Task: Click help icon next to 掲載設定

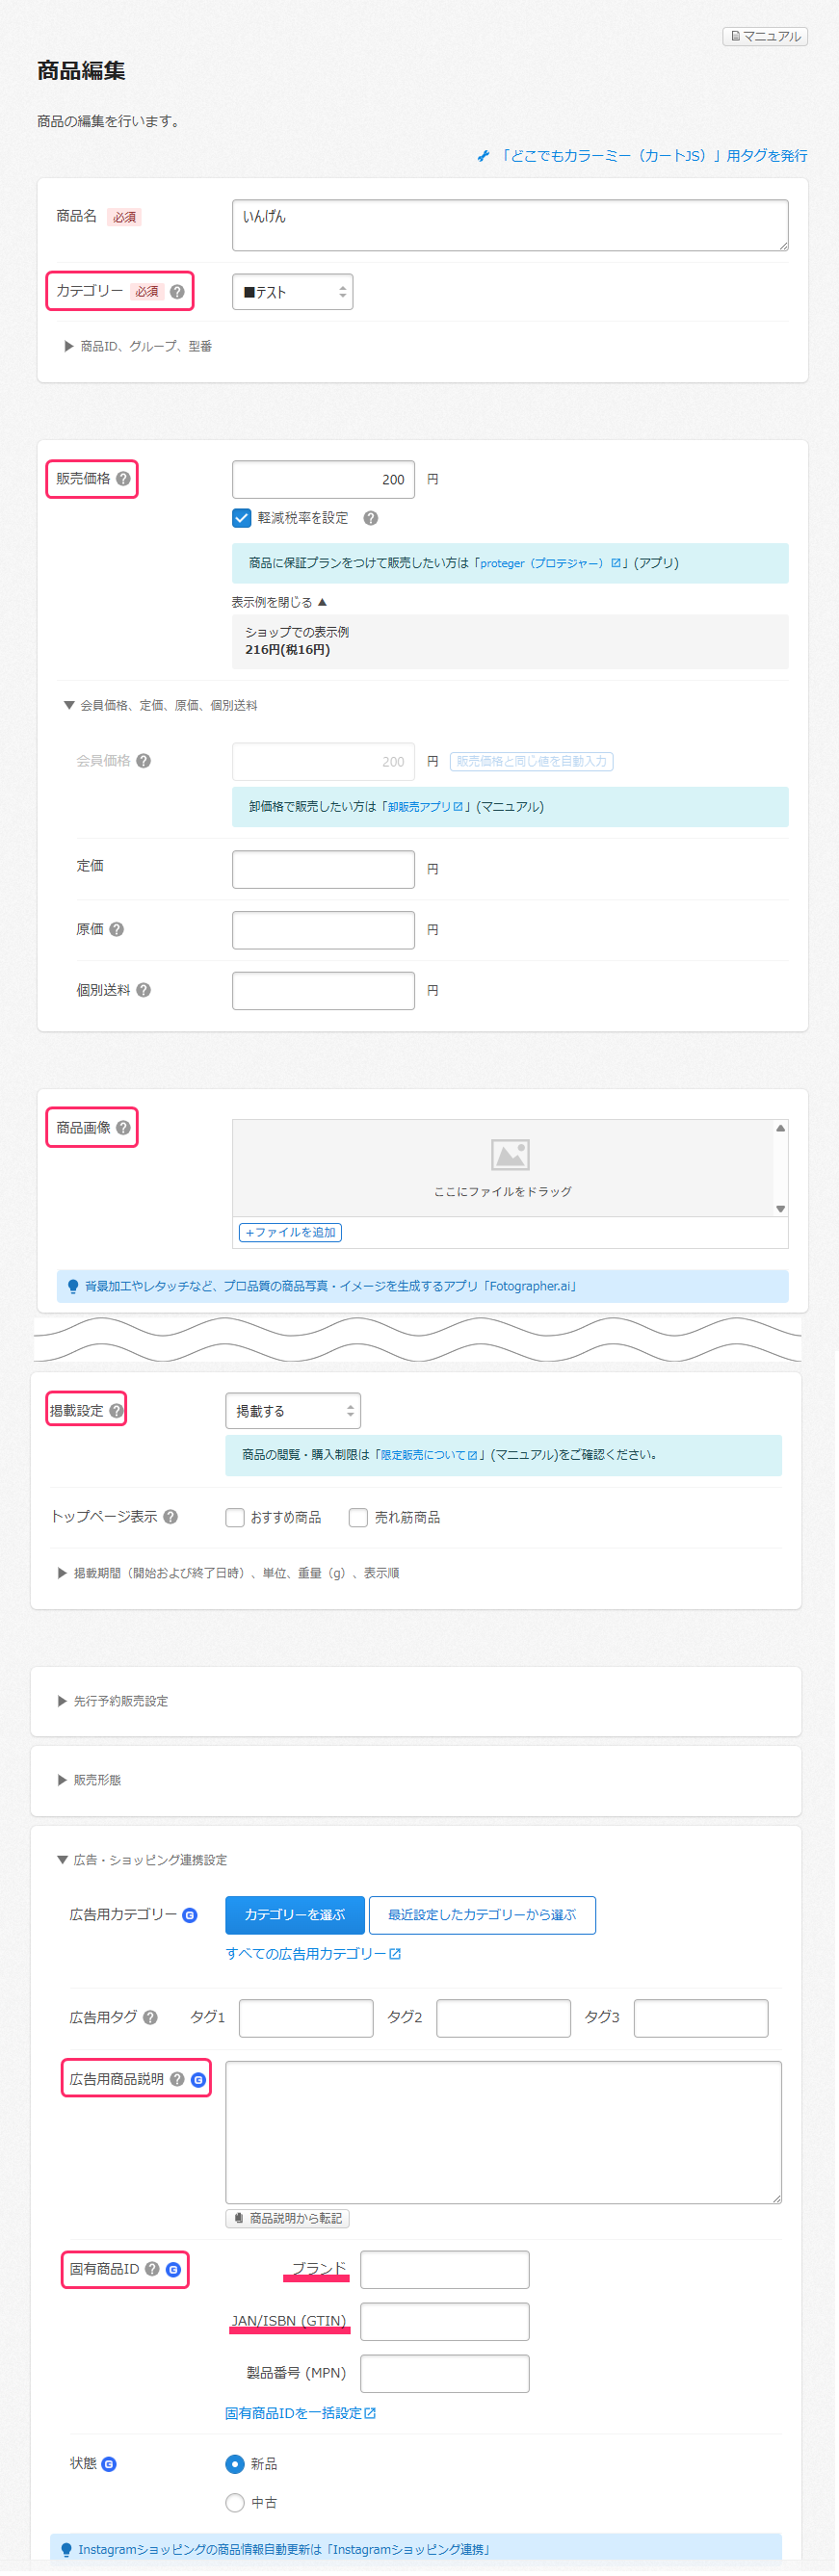Action: [x=116, y=1411]
